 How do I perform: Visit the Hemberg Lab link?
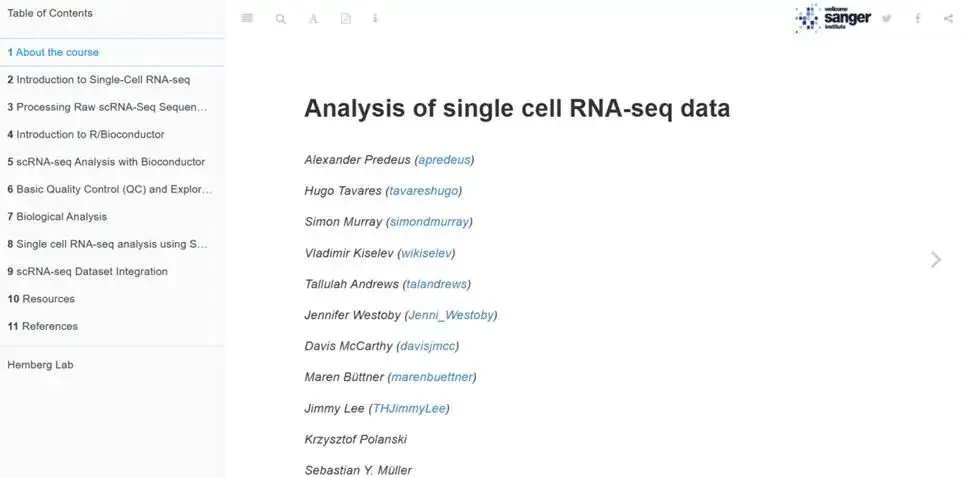pos(40,365)
